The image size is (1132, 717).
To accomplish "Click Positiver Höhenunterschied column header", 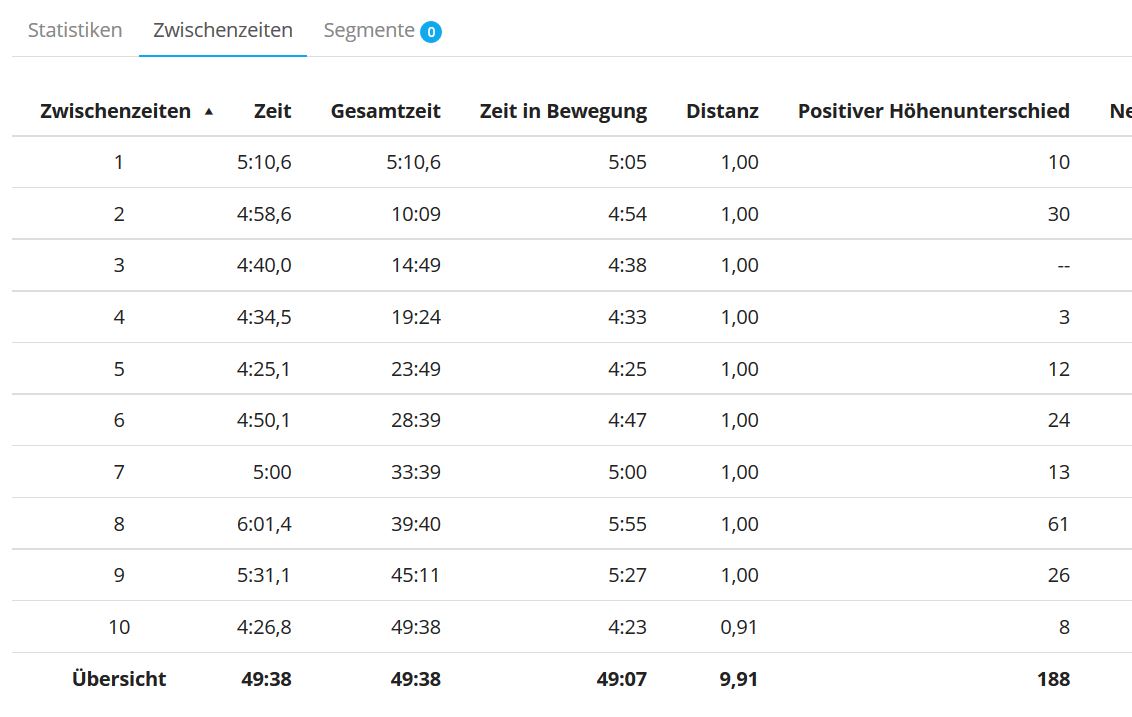I will (933, 111).
